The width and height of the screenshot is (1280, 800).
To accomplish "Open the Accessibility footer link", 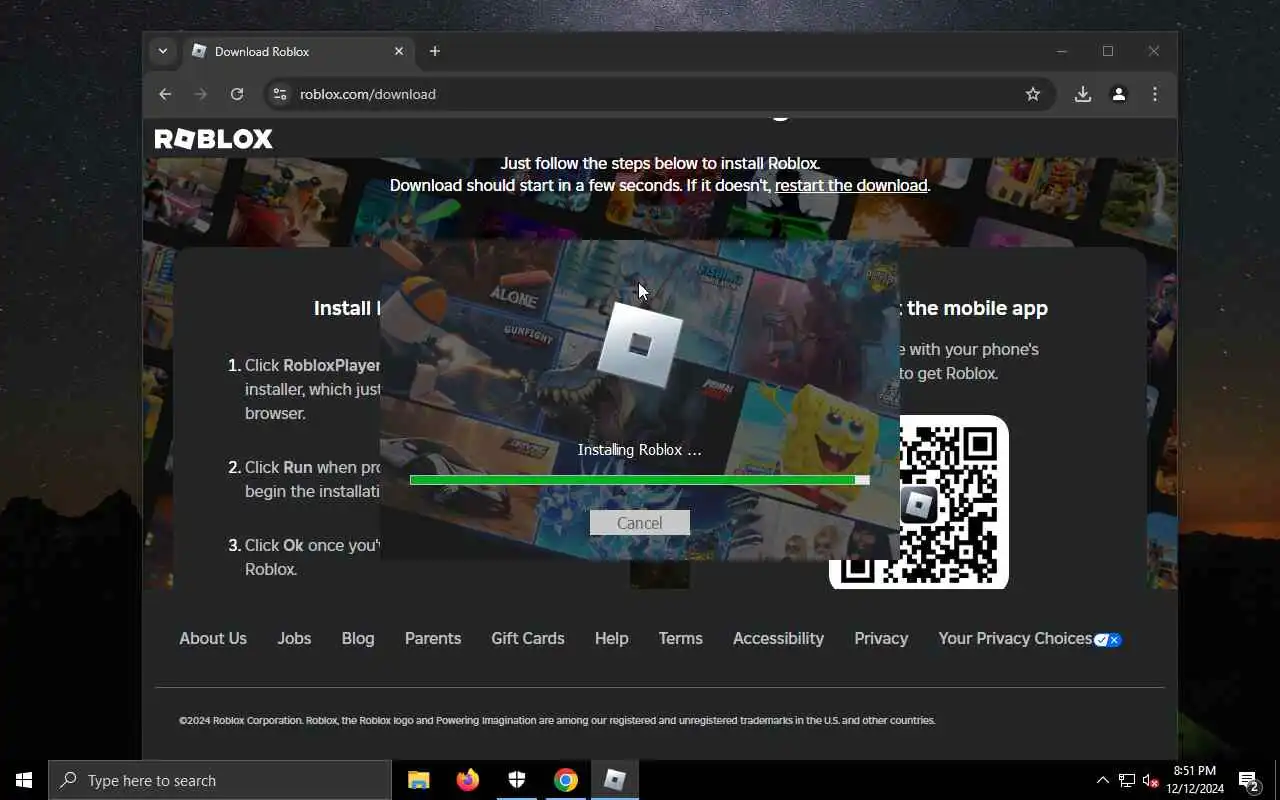I will click(x=778, y=638).
